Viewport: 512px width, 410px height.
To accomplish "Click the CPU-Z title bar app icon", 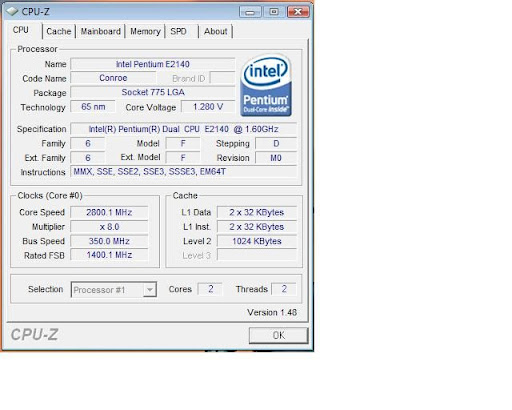I will tap(12, 12).
